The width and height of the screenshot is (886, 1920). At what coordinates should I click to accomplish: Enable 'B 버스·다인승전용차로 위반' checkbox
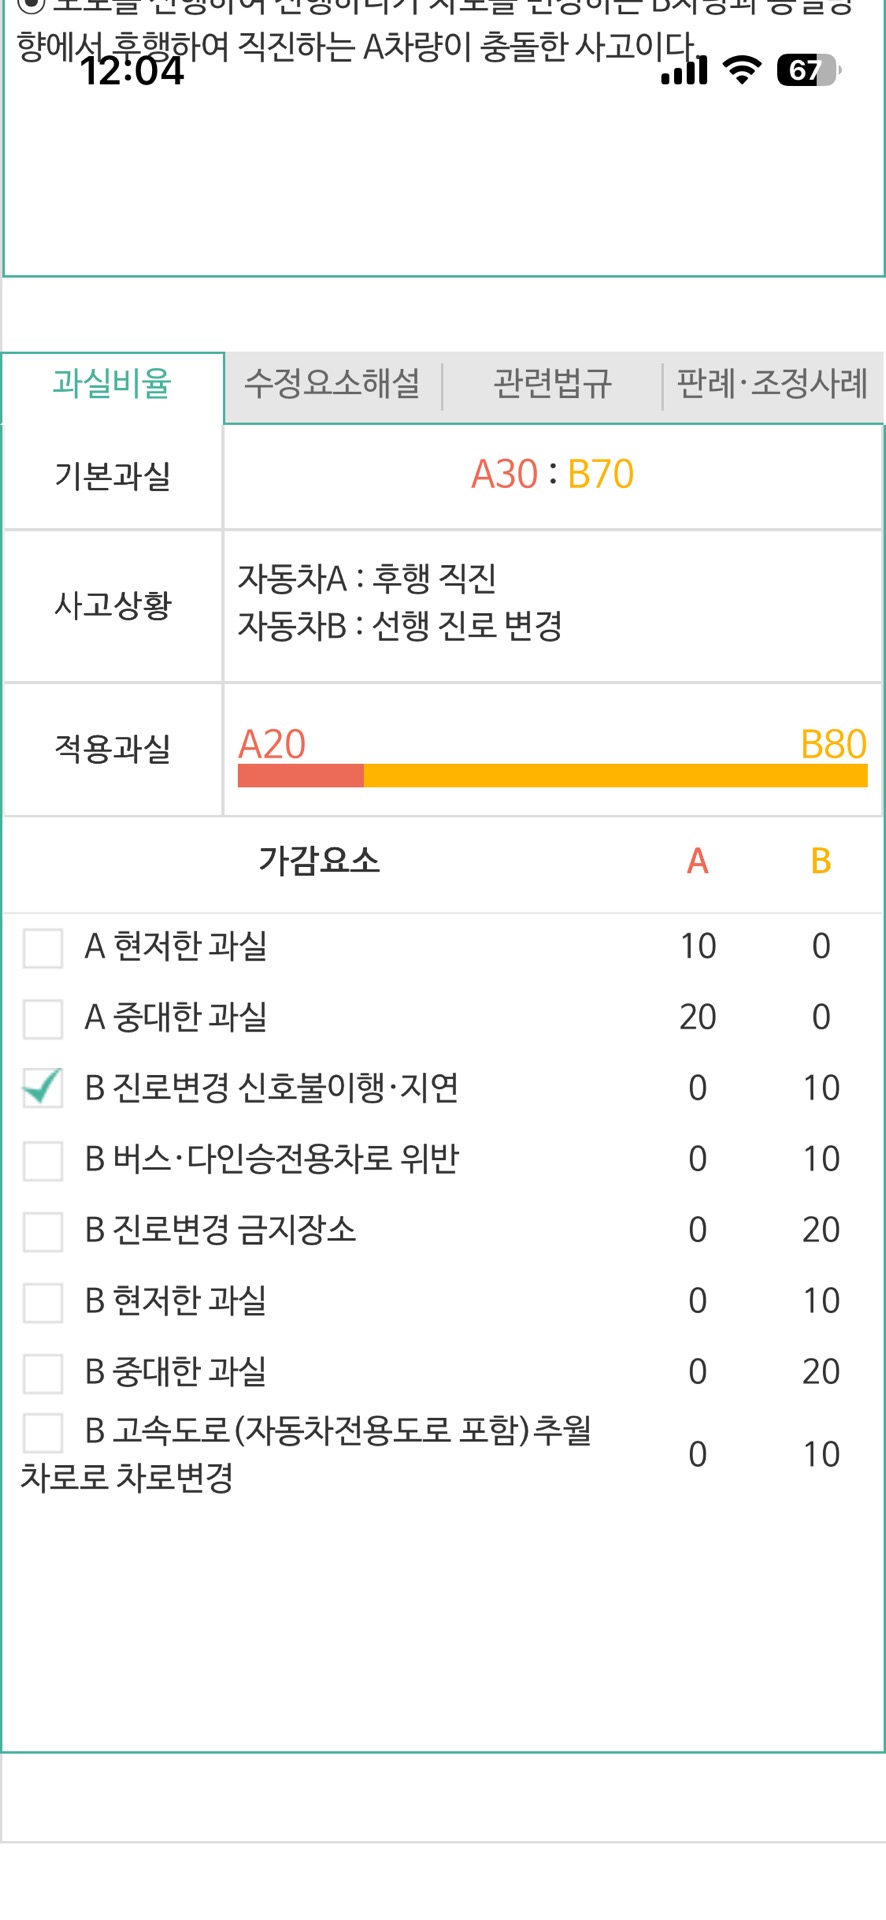coord(43,1160)
